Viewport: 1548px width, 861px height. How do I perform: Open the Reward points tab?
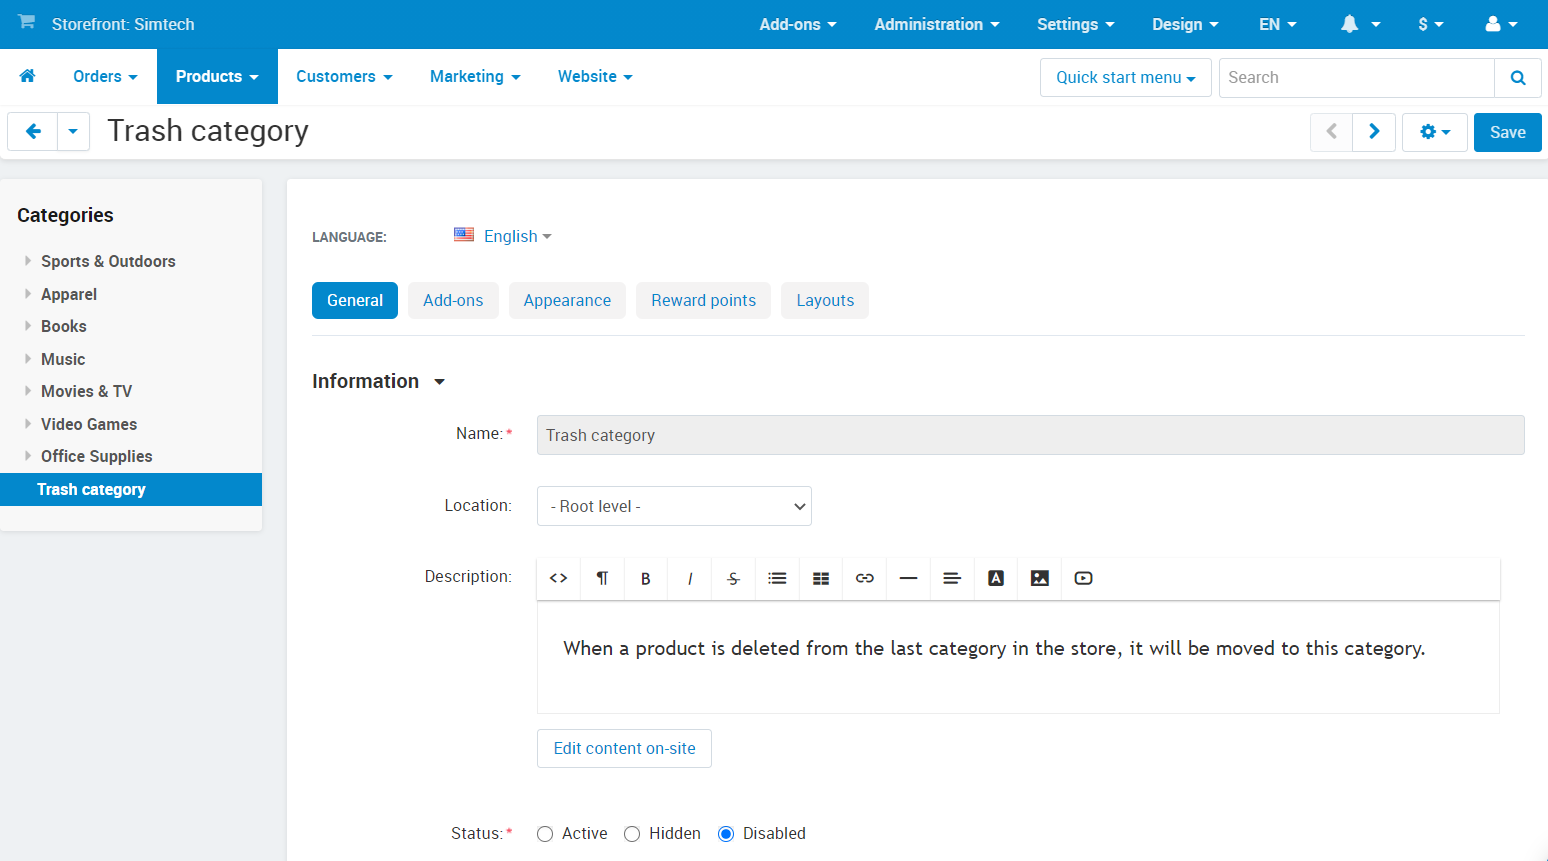pos(704,300)
